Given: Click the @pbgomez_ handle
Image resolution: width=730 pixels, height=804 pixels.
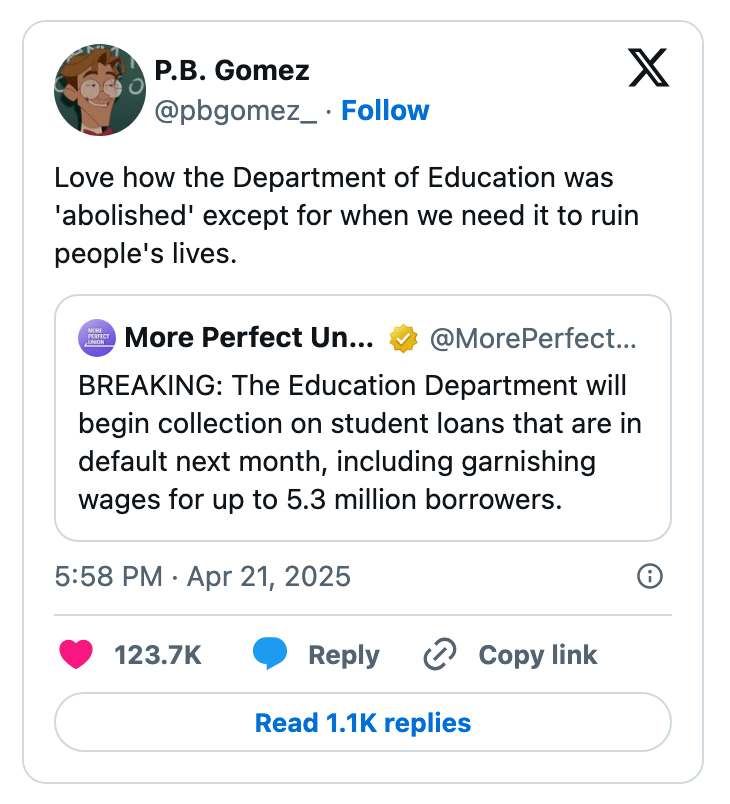Looking at the screenshot, I should coord(235,111).
